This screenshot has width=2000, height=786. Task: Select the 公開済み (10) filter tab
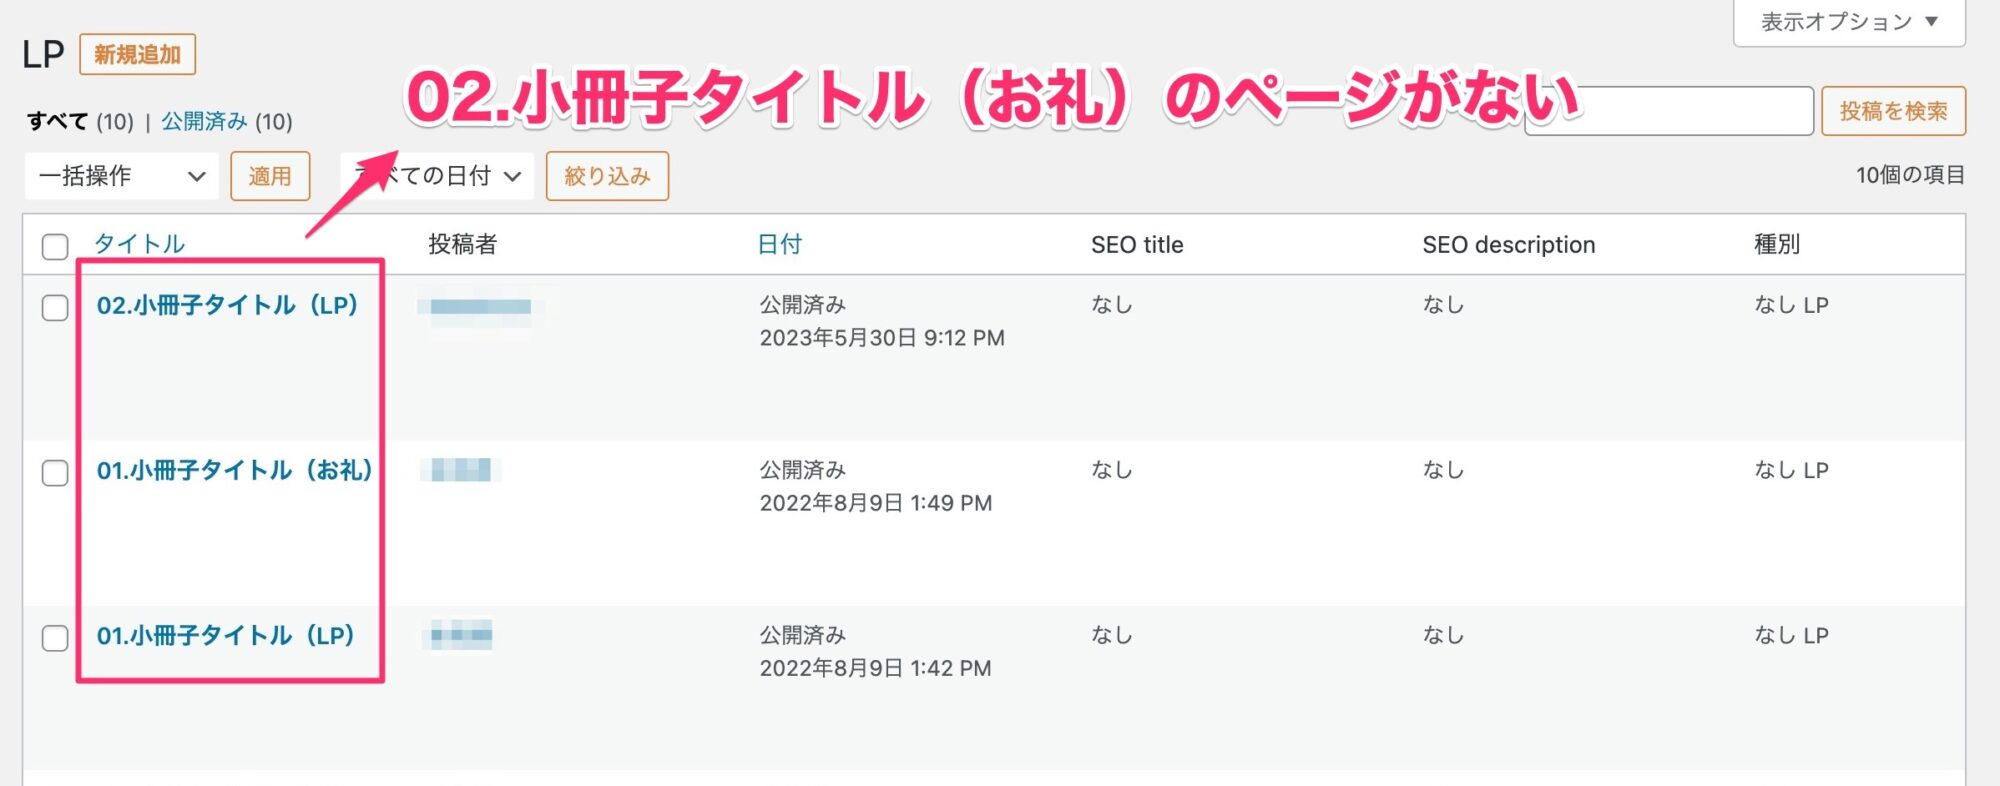click(227, 121)
